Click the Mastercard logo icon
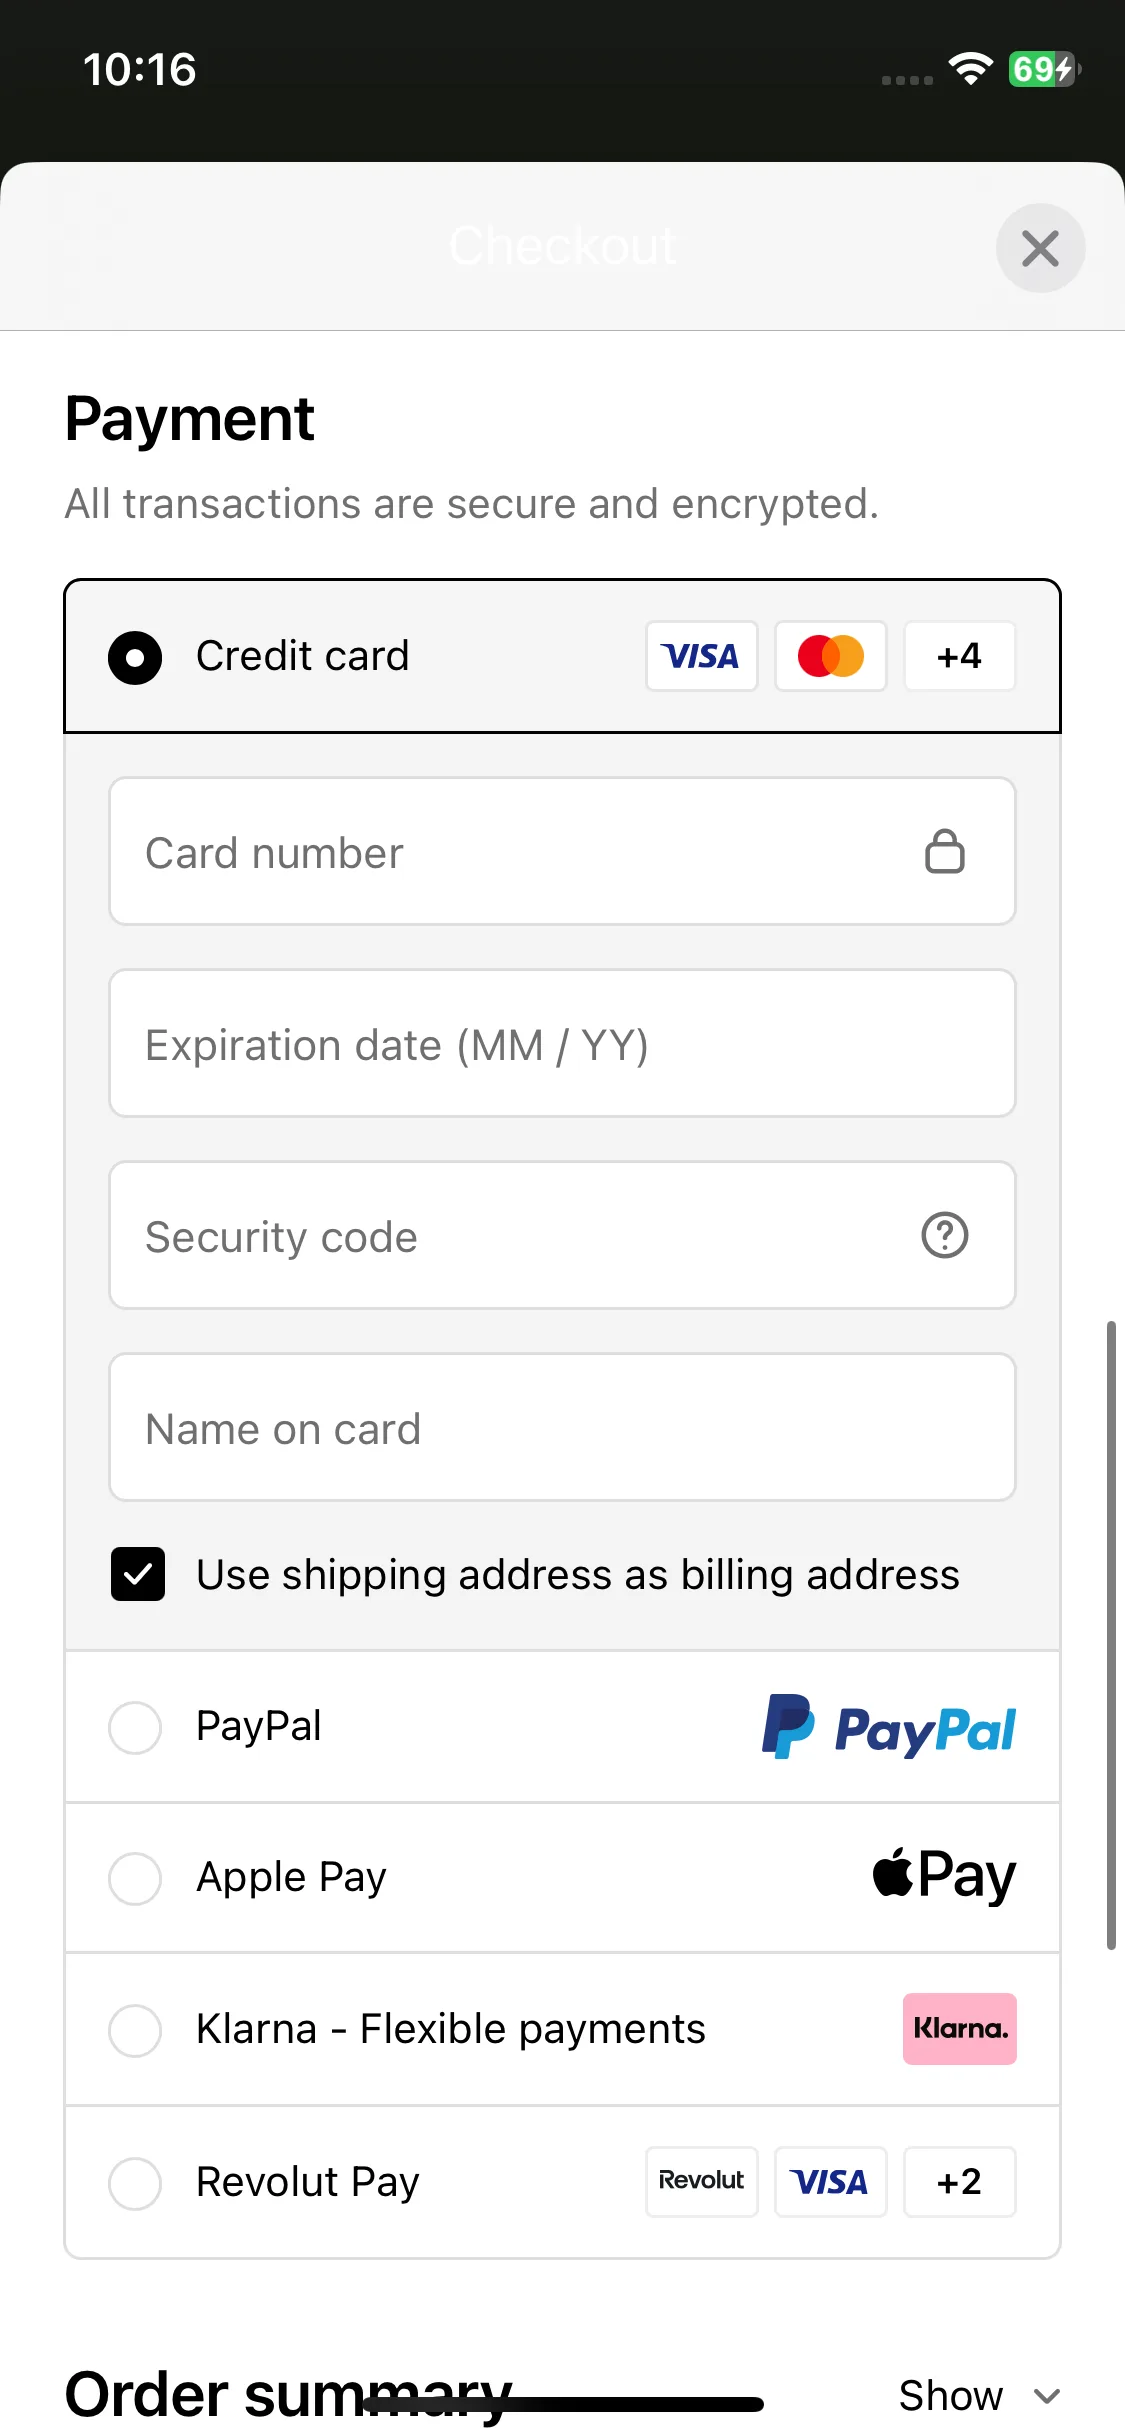The height and width of the screenshot is (2436, 1125). pos(831,656)
